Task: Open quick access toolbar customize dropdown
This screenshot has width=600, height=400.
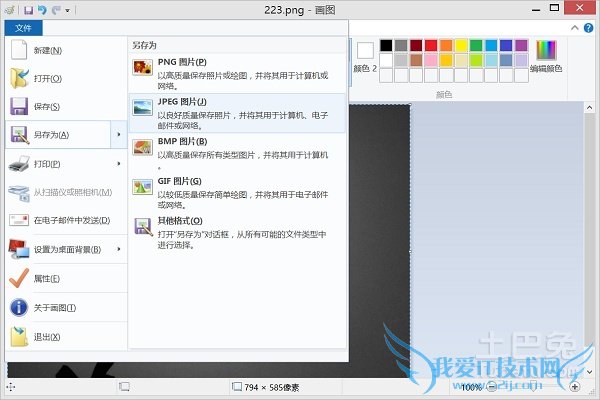Action: pos(67,10)
